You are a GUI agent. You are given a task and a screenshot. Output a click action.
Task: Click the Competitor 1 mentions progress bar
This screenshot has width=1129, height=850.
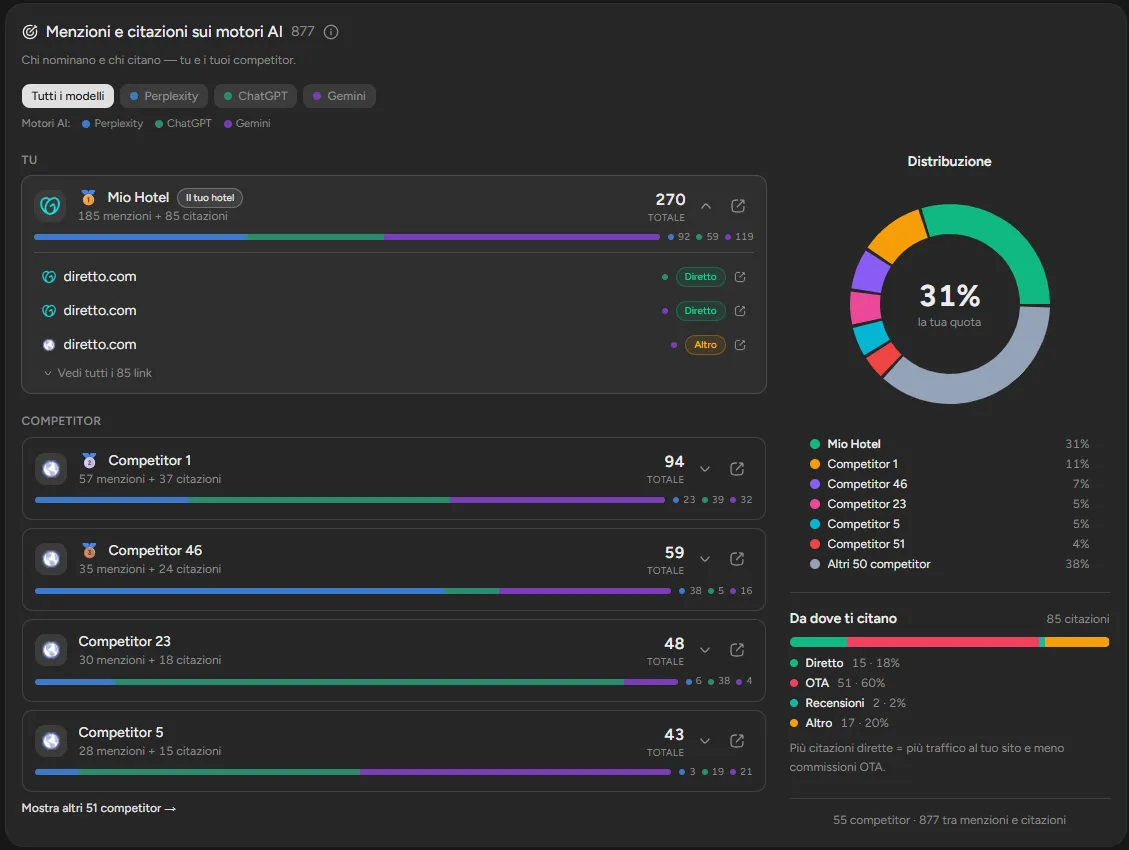[x=350, y=499]
